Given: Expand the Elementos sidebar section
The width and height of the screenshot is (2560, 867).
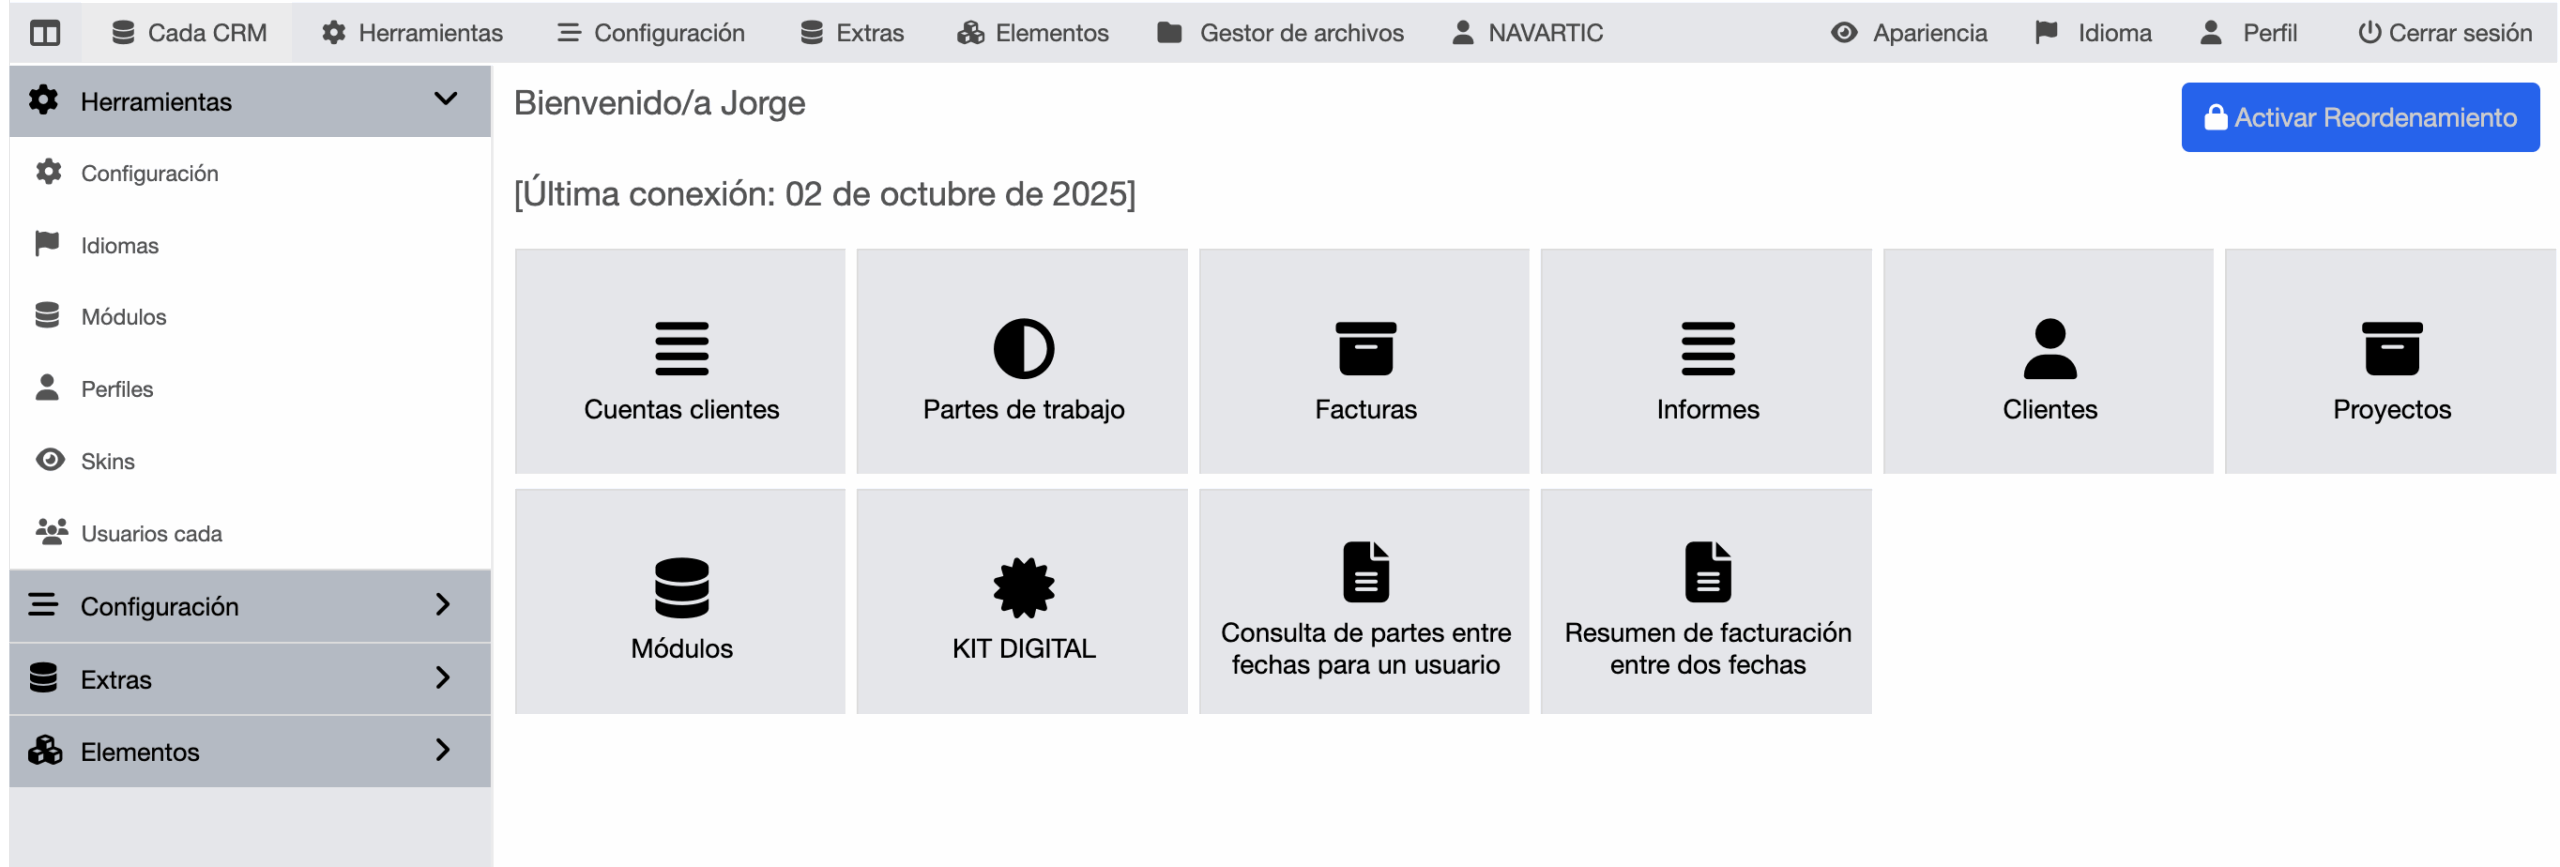Looking at the screenshot, I should [250, 751].
